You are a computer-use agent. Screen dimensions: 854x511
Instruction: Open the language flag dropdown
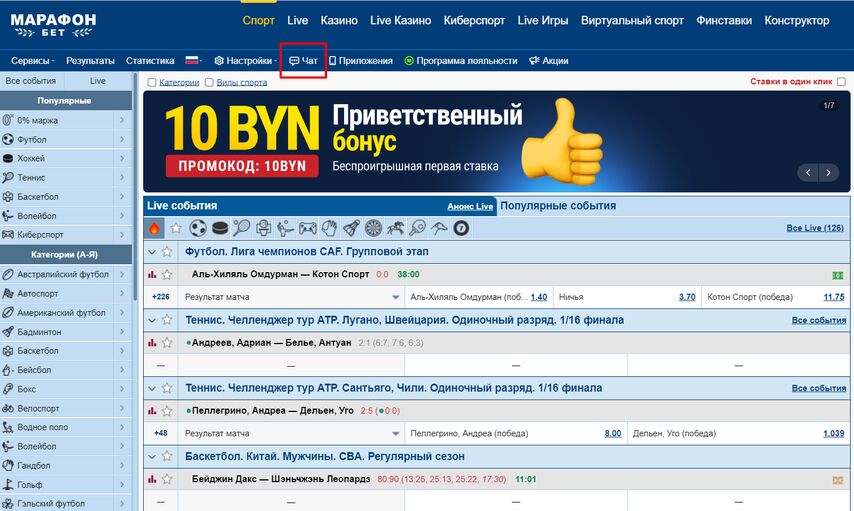(x=193, y=60)
